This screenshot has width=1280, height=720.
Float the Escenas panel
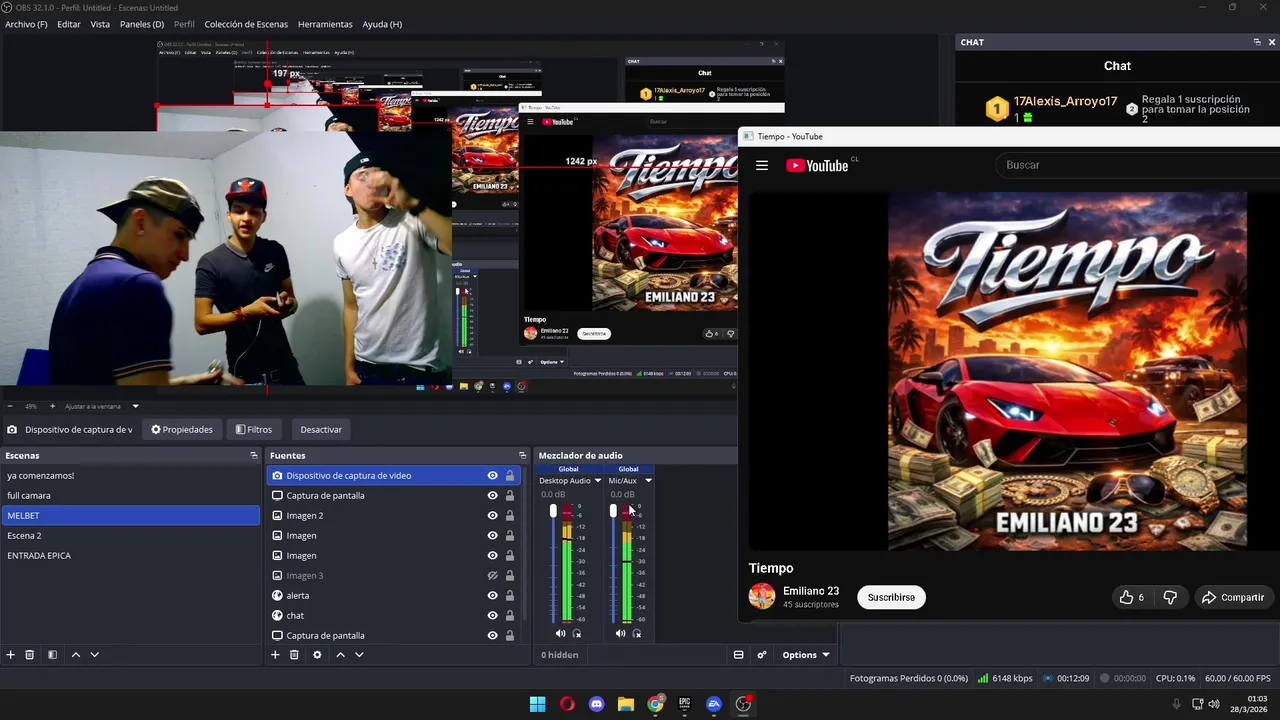pos(254,455)
